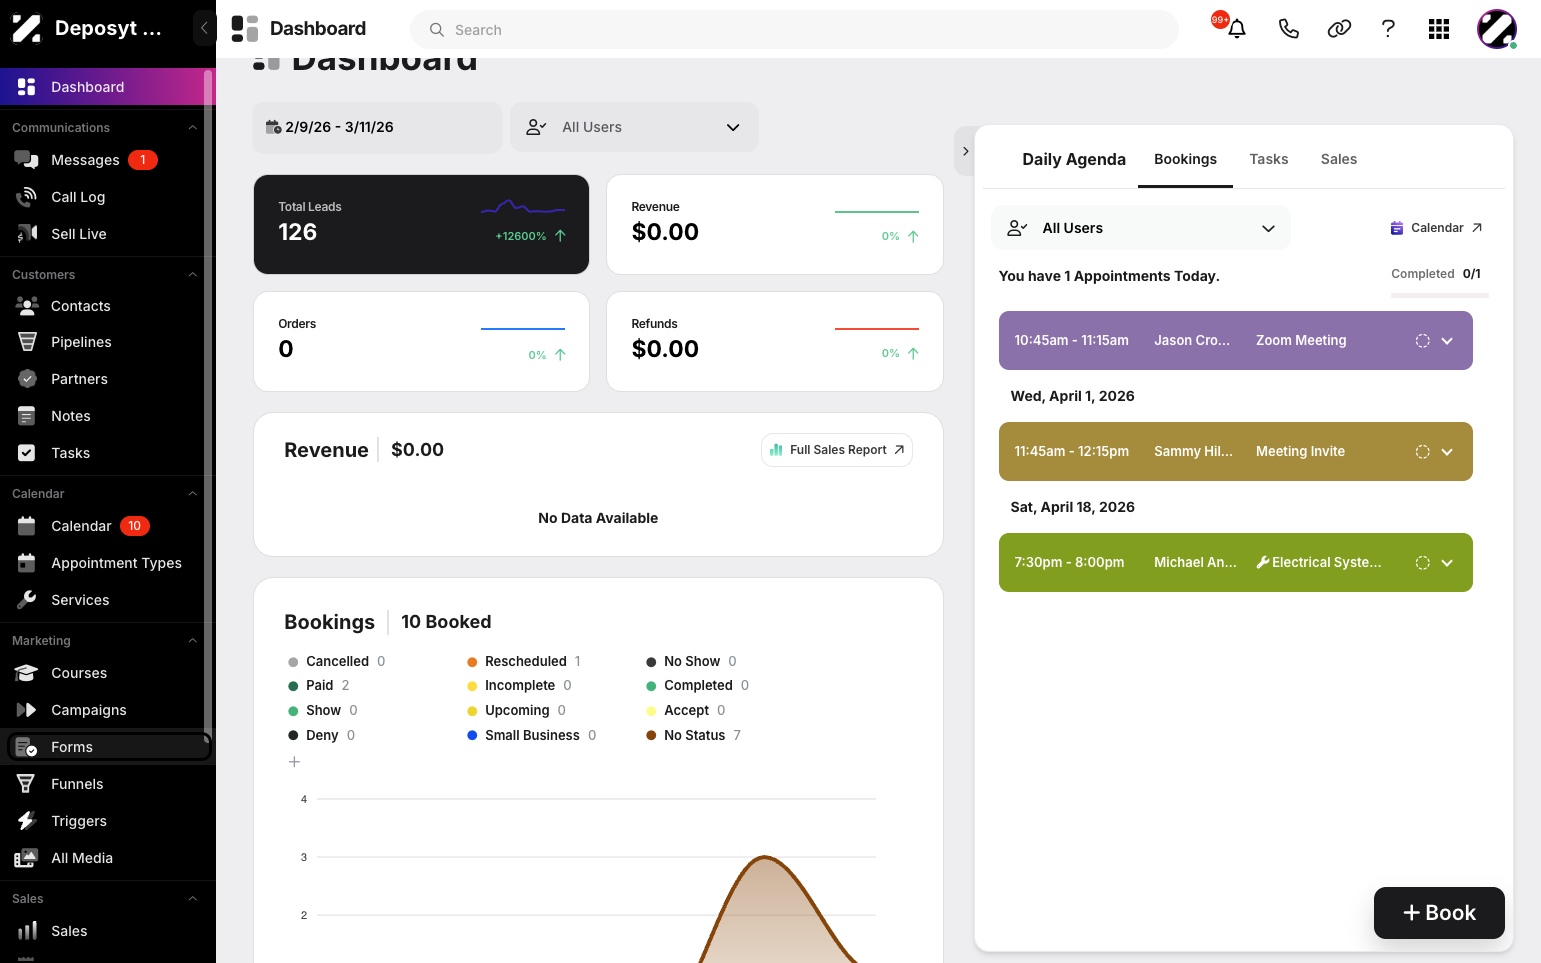Viewport: 1541px width, 963px height.
Task: Switch to the Tasks tab
Action: [x=1268, y=159]
